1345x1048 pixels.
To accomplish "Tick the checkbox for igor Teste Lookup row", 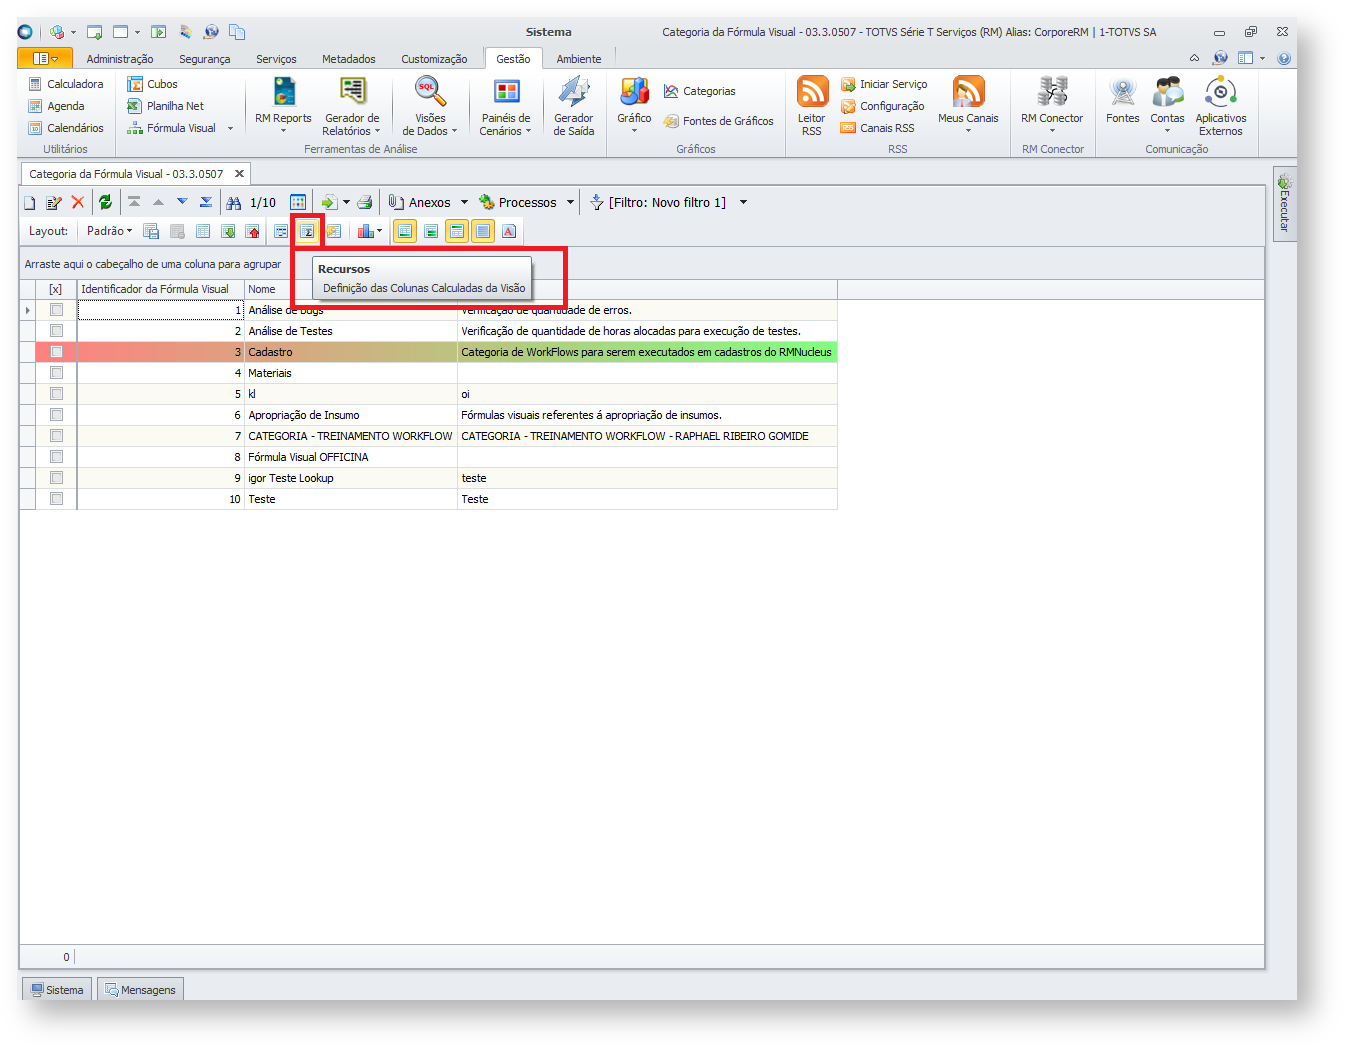I will coord(56,478).
